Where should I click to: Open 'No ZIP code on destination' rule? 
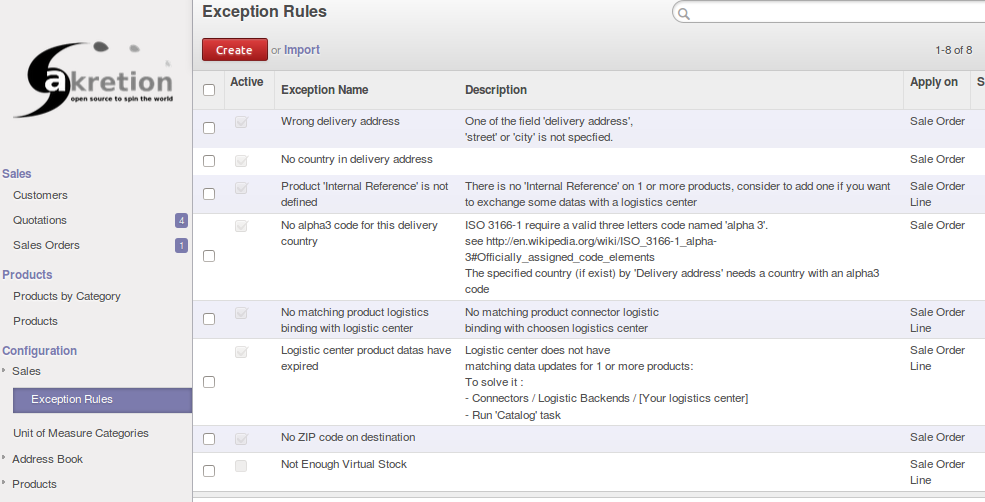348,437
